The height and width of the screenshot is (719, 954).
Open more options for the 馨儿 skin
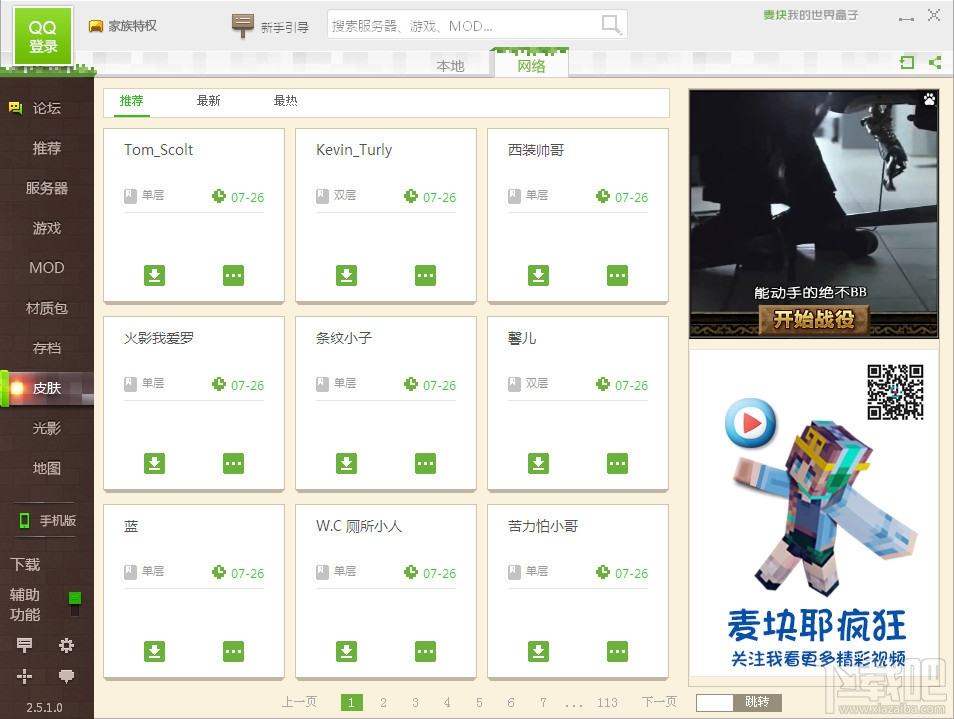pos(617,462)
